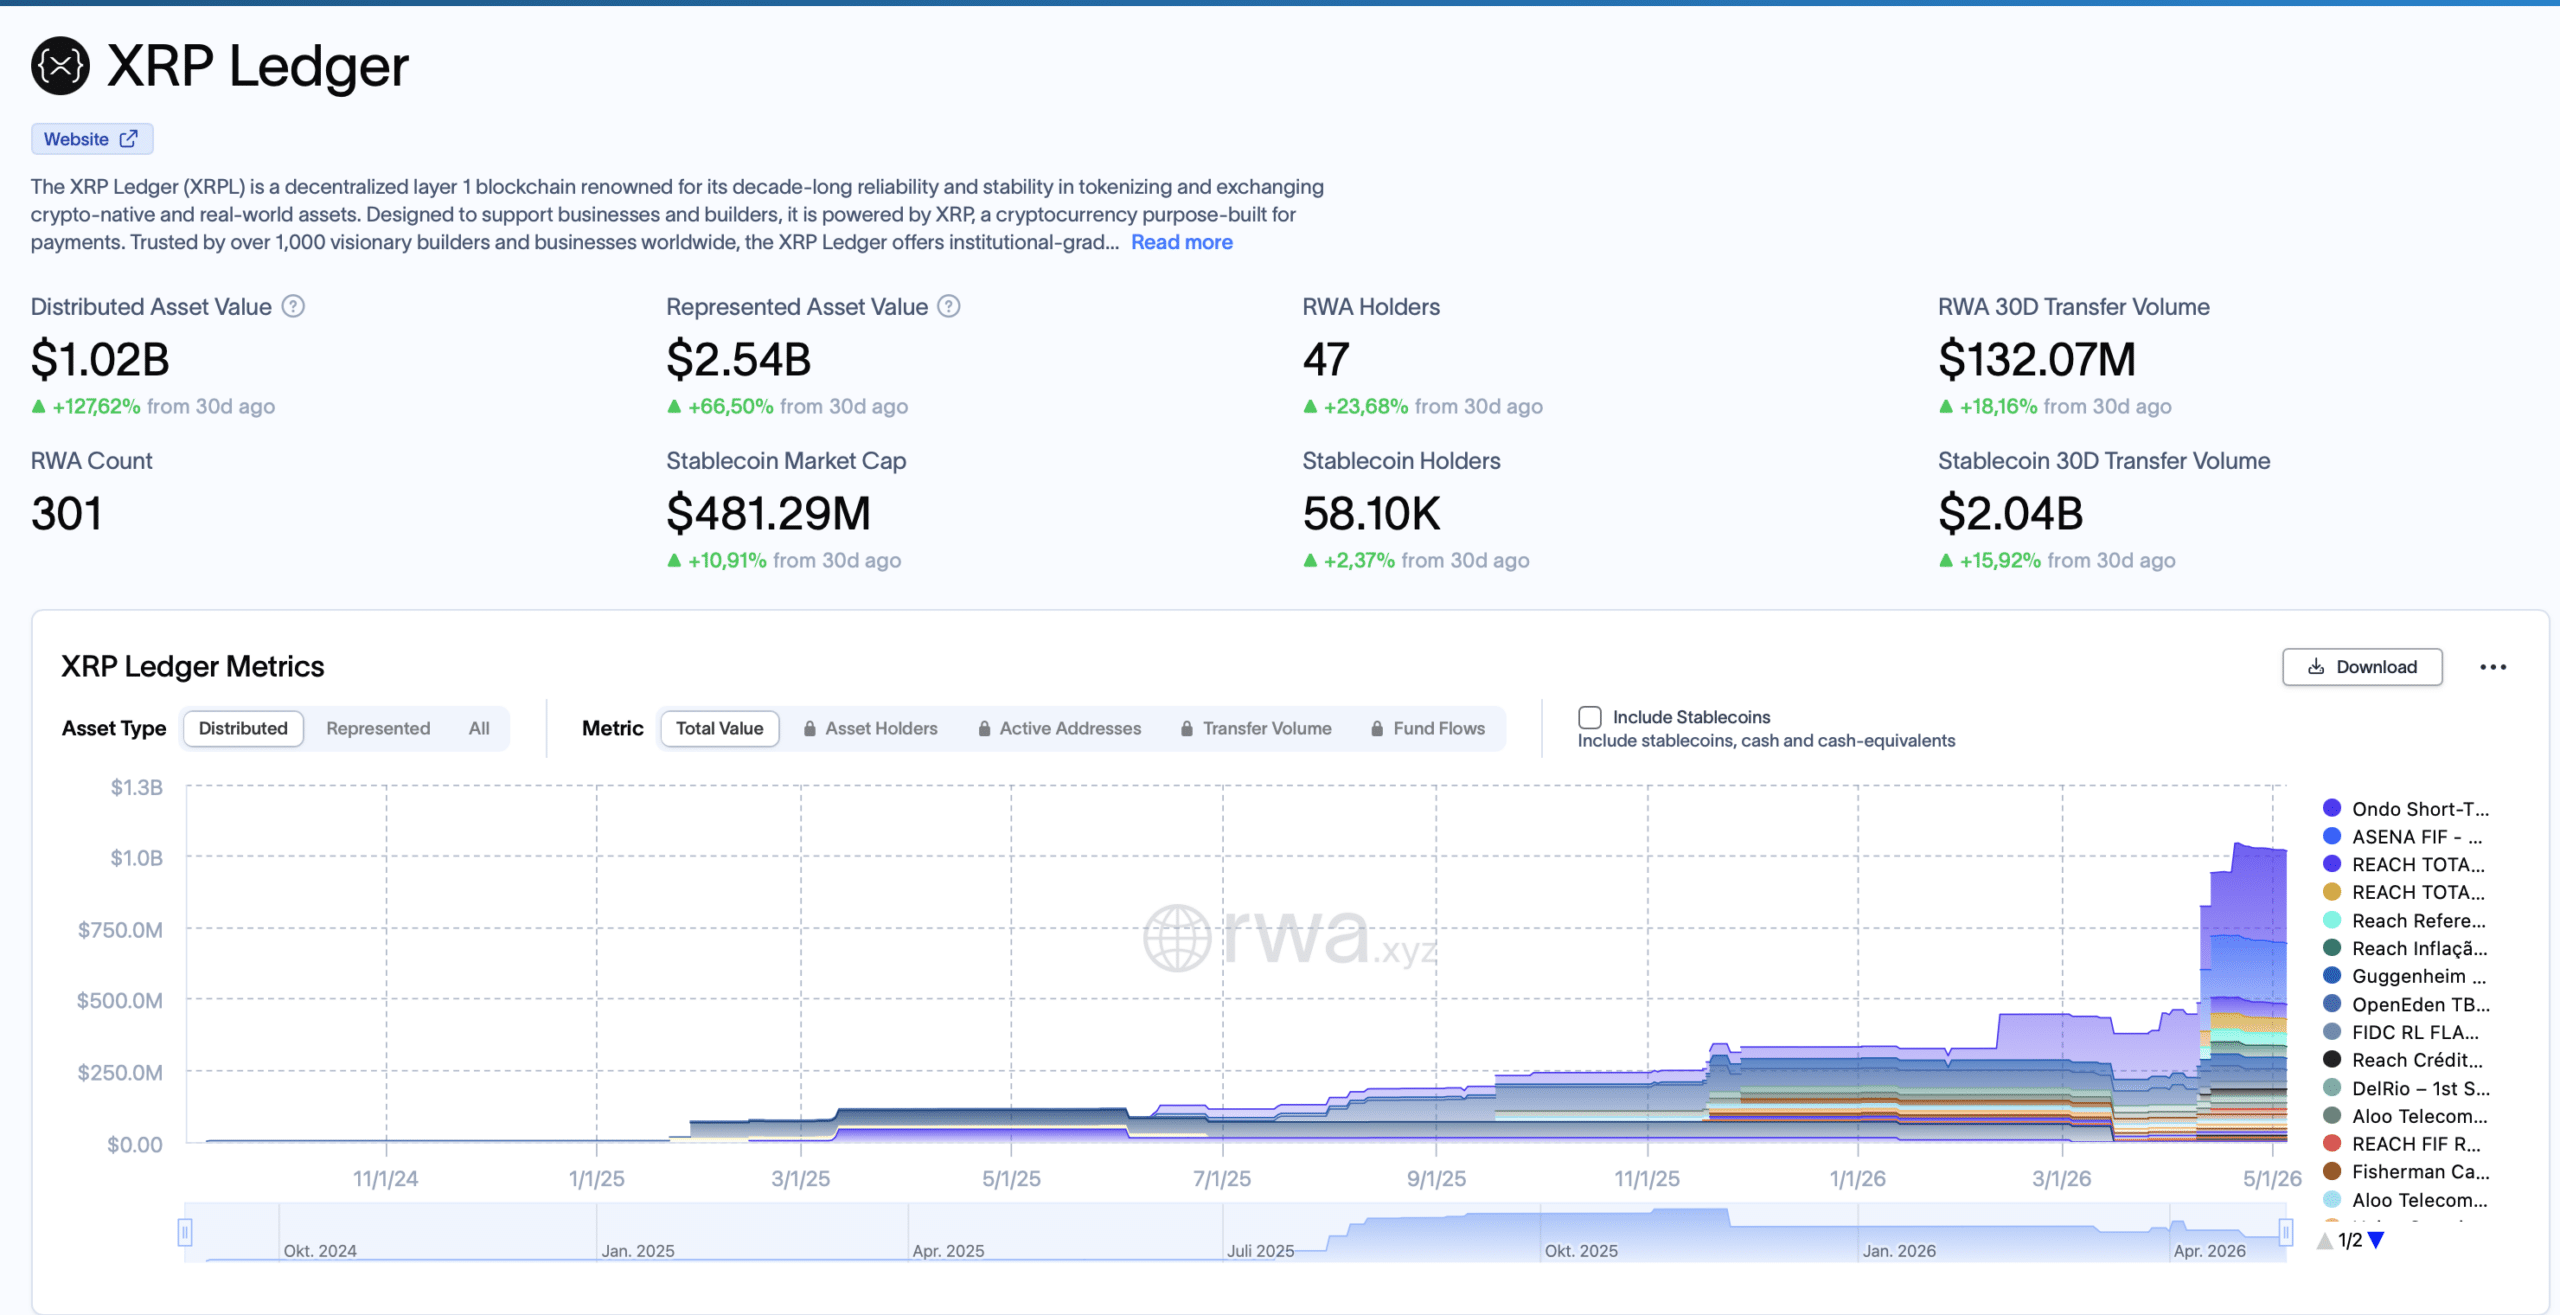The height and width of the screenshot is (1315, 2560).
Task: Click the lock icon on Fund Flows
Action: point(1377,729)
